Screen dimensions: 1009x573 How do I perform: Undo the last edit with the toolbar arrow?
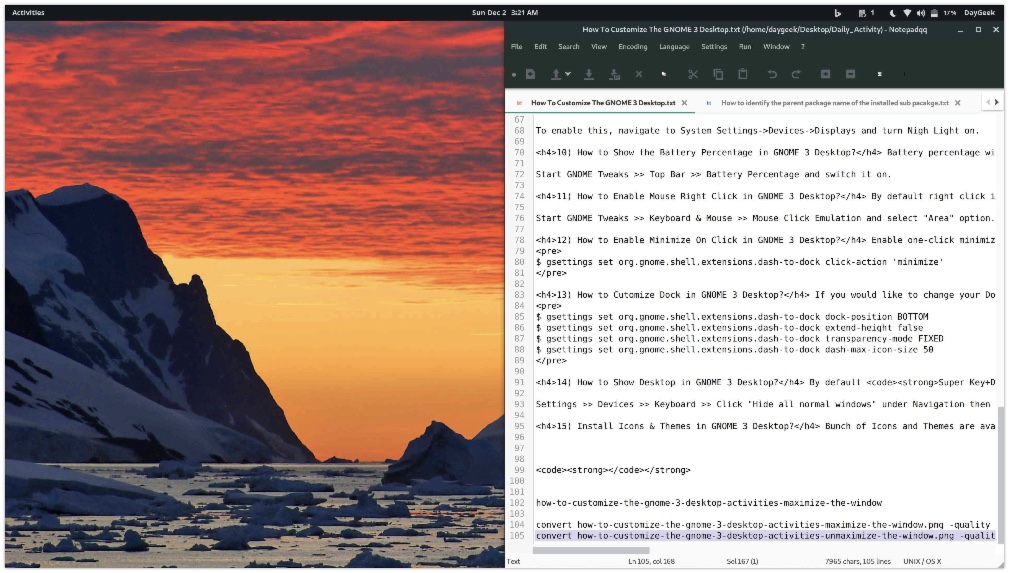[772, 74]
